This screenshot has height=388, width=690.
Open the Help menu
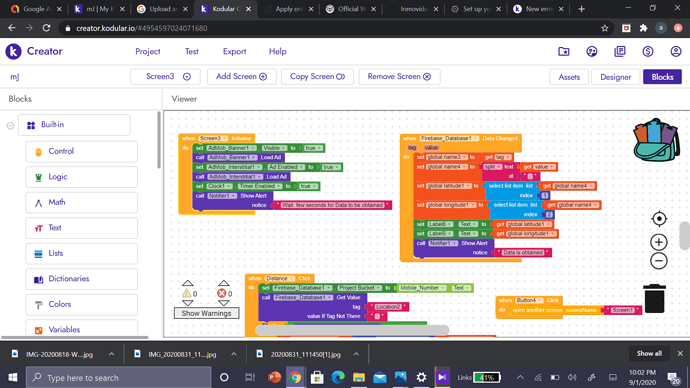(277, 51)
